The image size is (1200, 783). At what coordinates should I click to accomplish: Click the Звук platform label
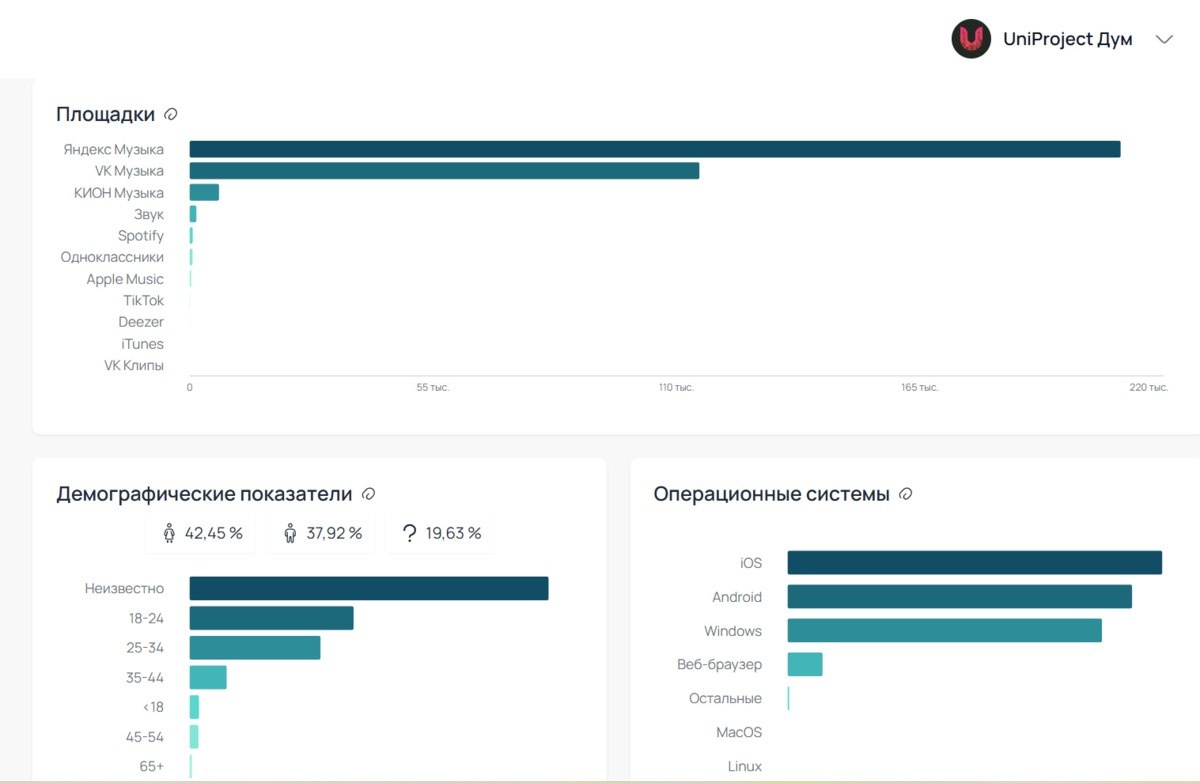click(149, 214)
